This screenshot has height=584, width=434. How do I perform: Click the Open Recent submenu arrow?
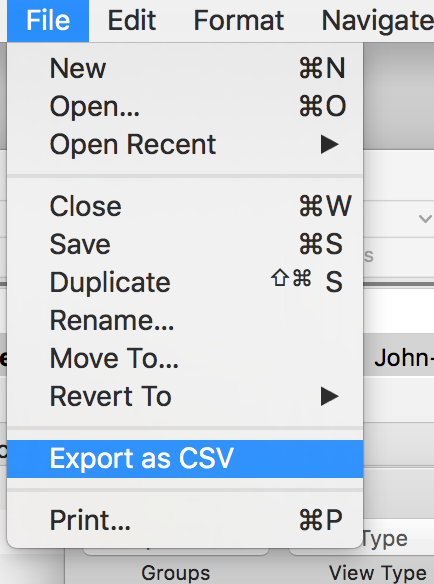(329, 145)
